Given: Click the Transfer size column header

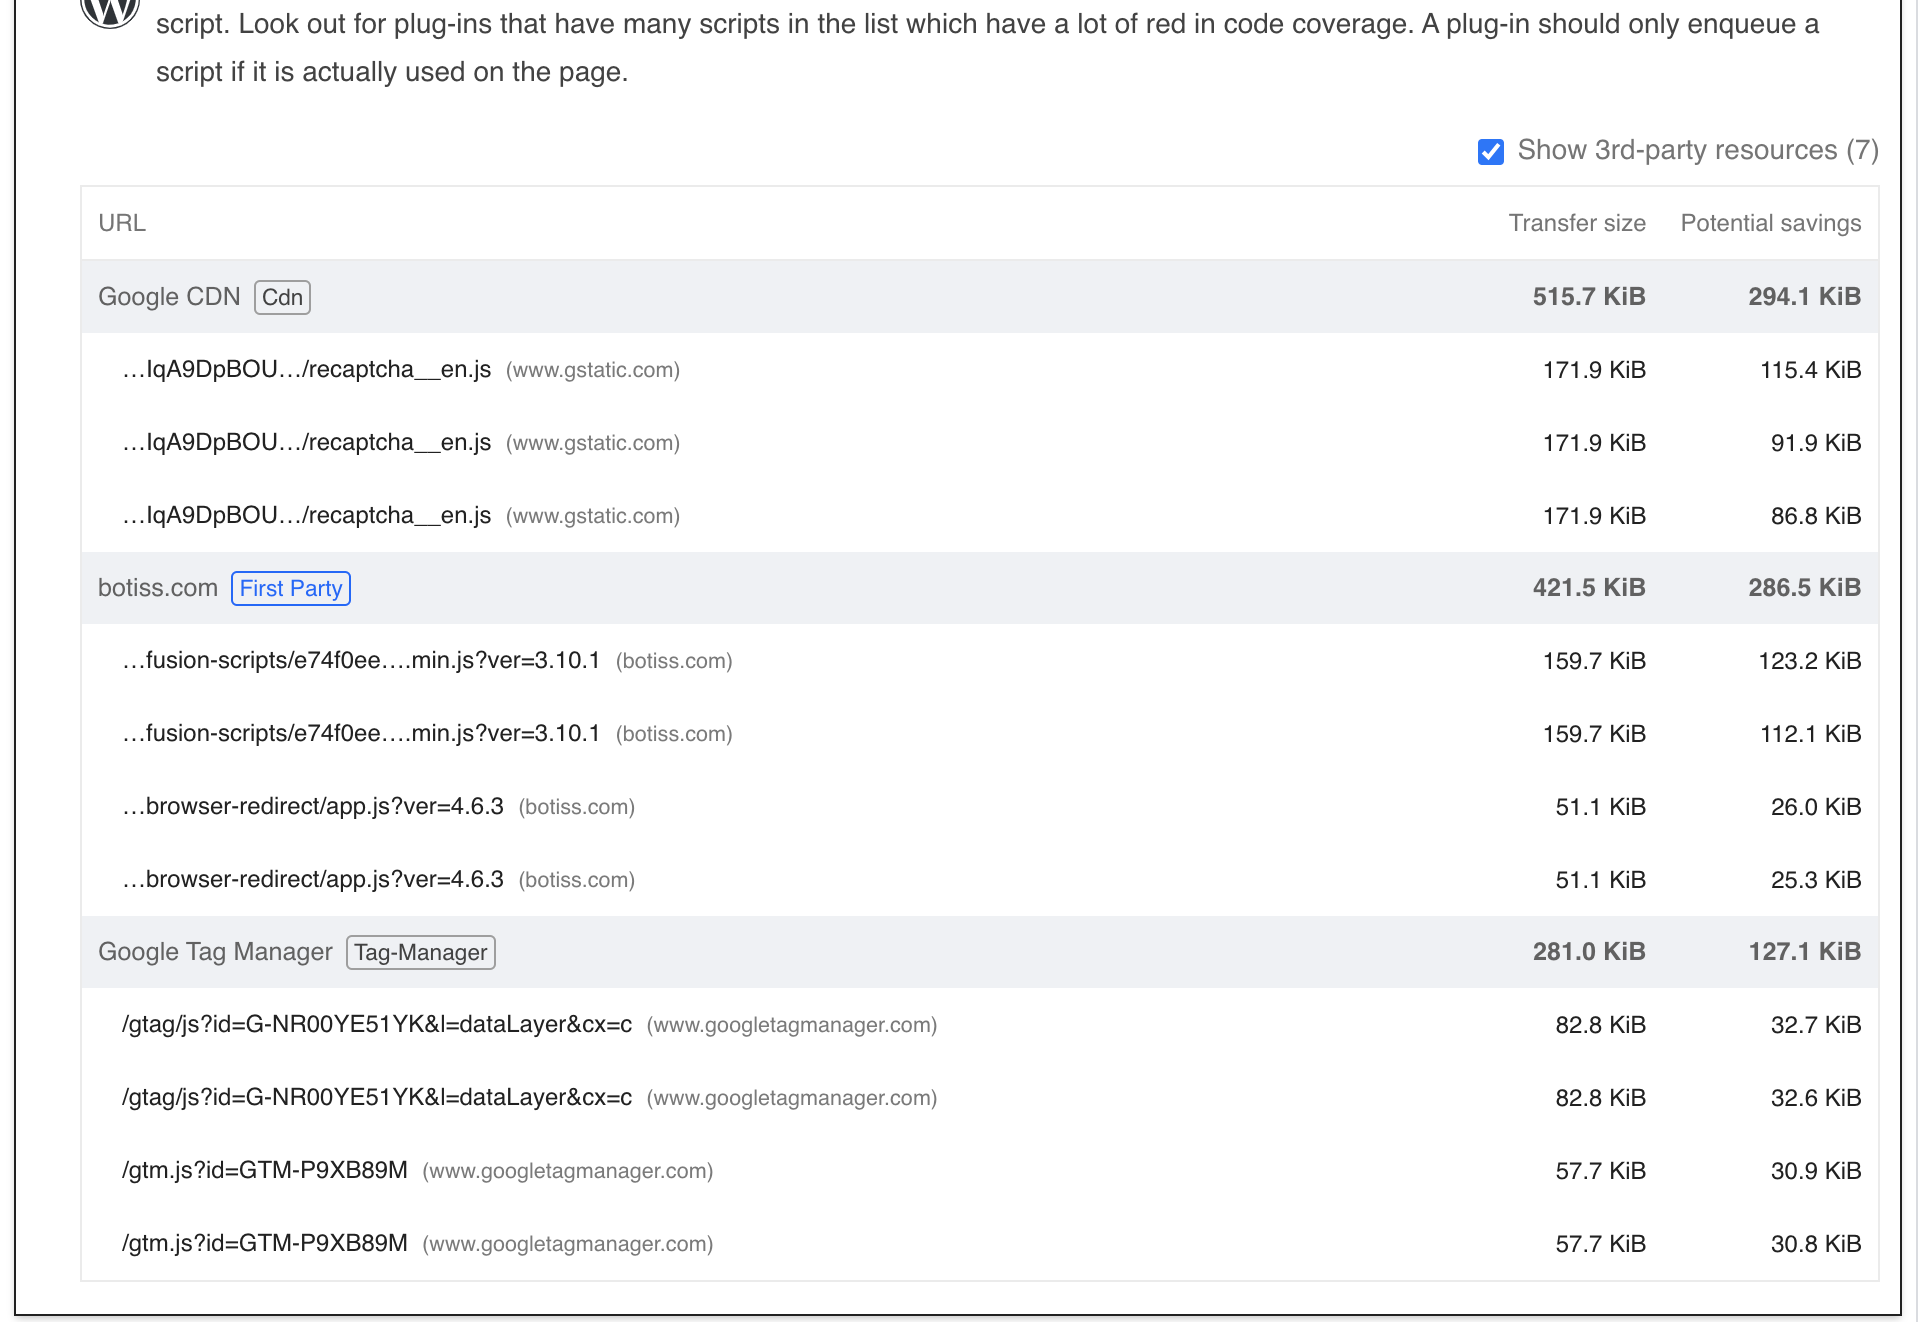Looking at the screenshot, I should (1577, 223).
